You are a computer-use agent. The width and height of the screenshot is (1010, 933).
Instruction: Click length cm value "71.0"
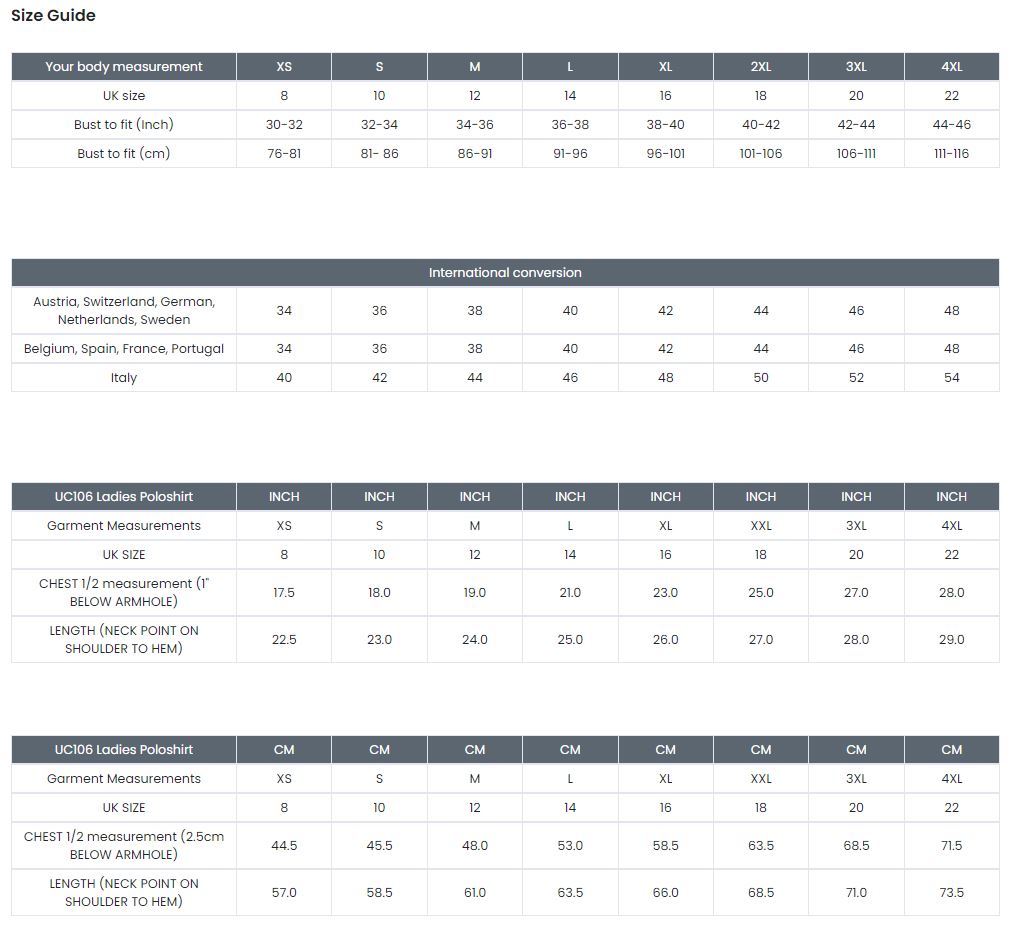tap(856, 892)
